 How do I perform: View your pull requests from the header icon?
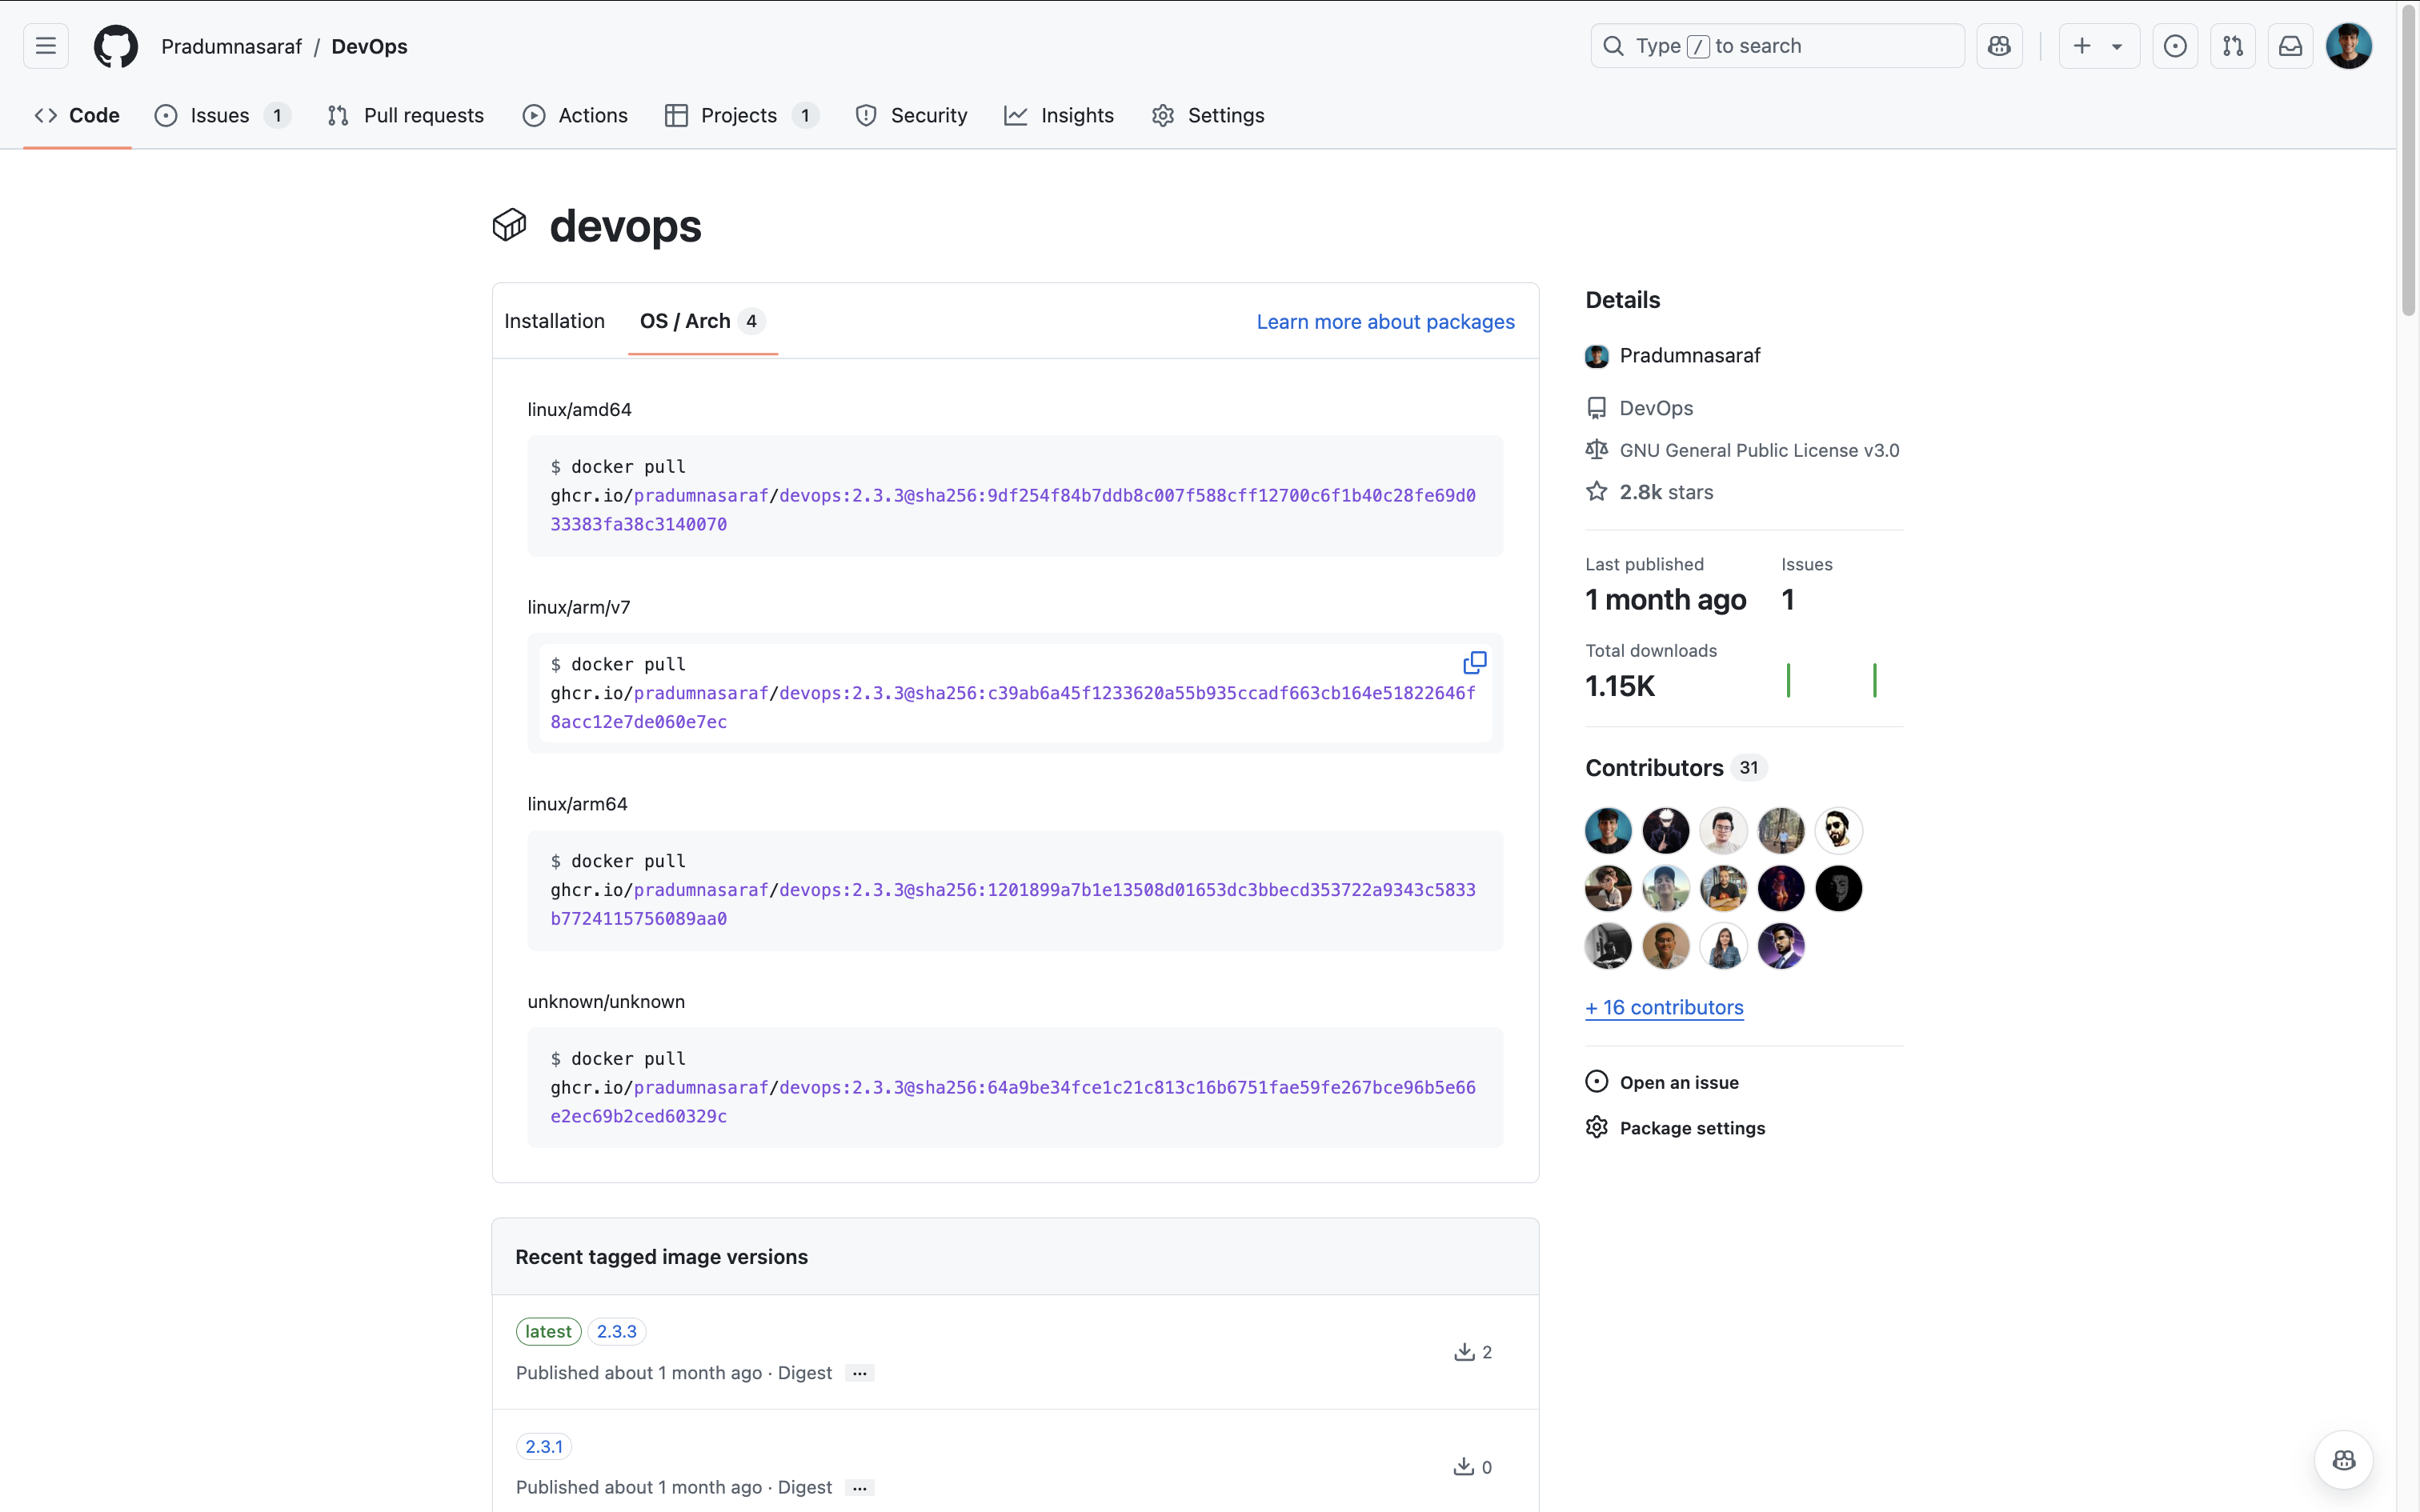point(2232,45)
